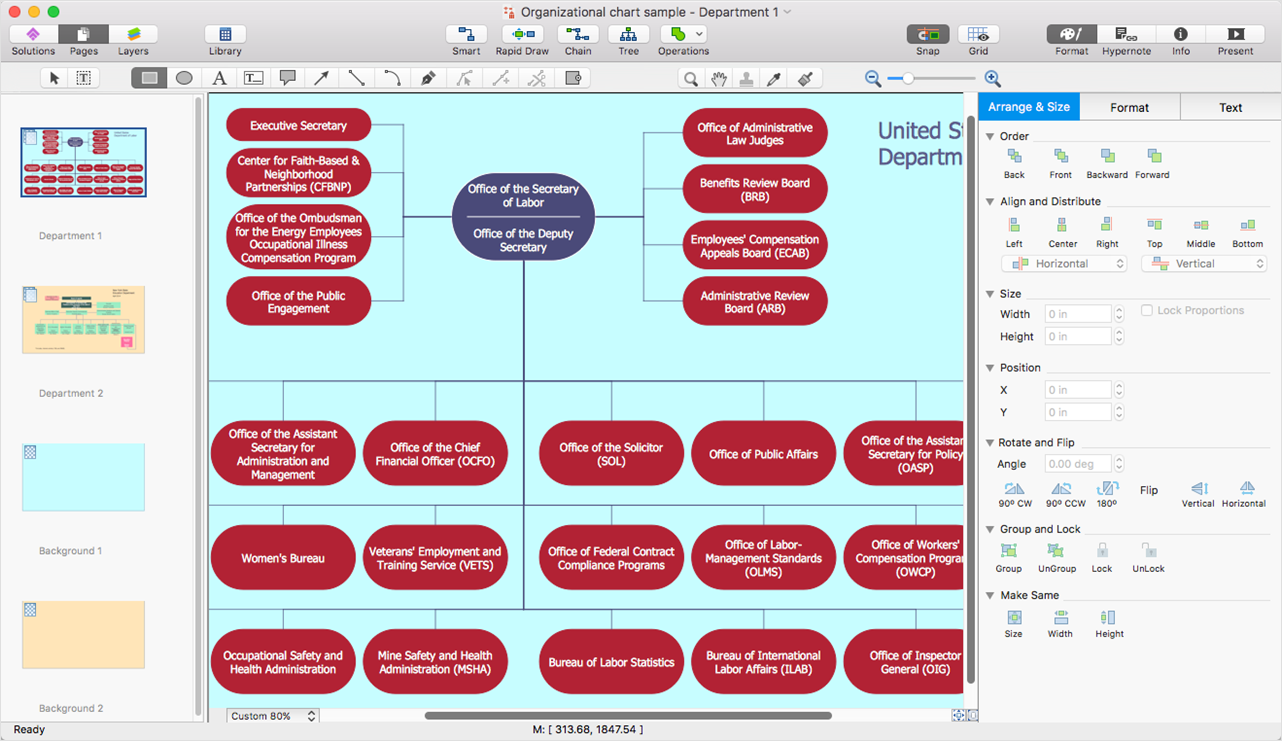Select the Text (A) tool
The height and width of the screenshot is (741, 1282).
coord(219,78)
